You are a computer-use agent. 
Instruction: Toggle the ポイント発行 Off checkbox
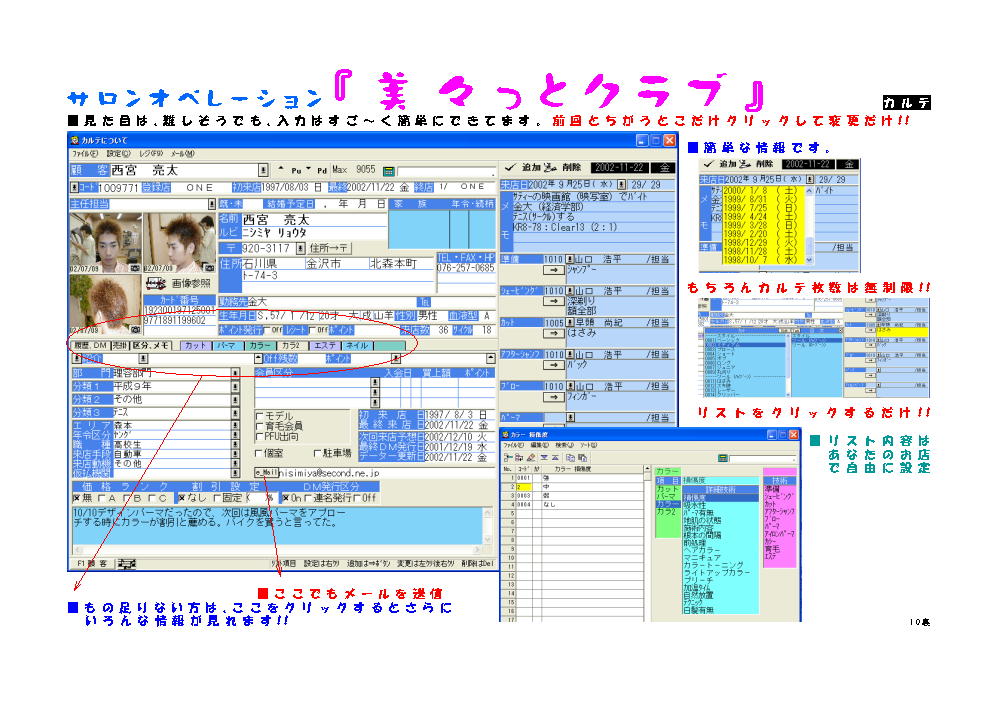268,330
